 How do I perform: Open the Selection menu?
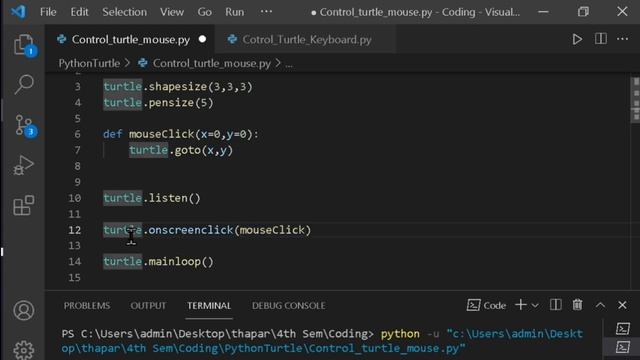point(124,12)
